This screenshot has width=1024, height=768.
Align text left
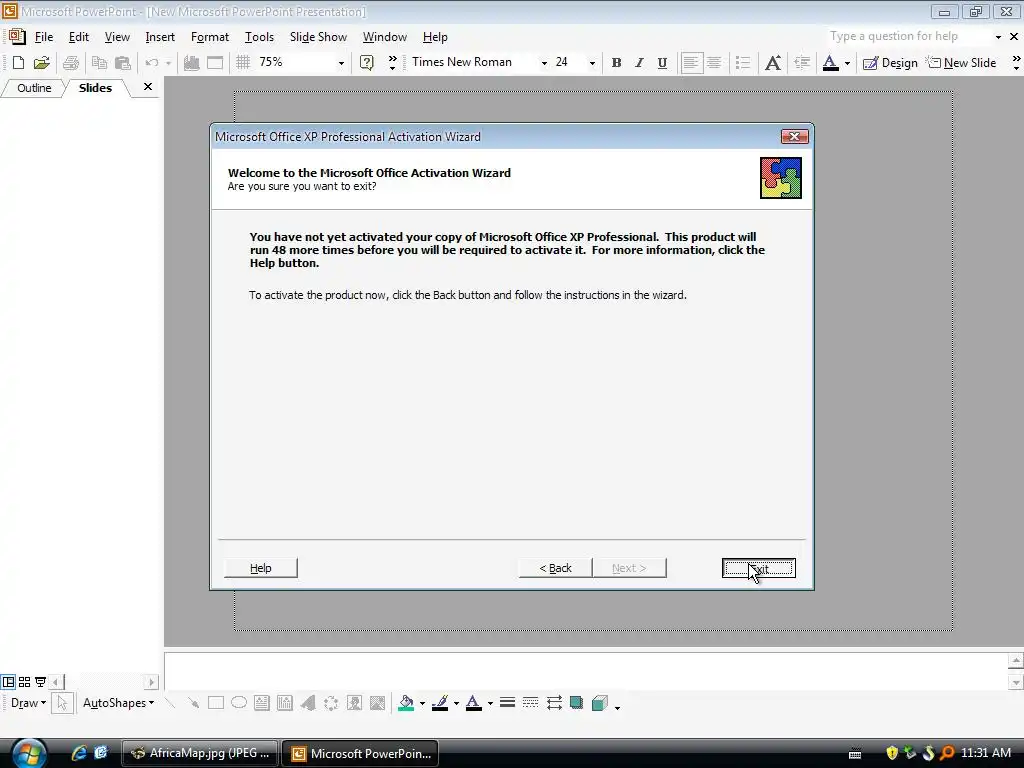pos(691,63)
